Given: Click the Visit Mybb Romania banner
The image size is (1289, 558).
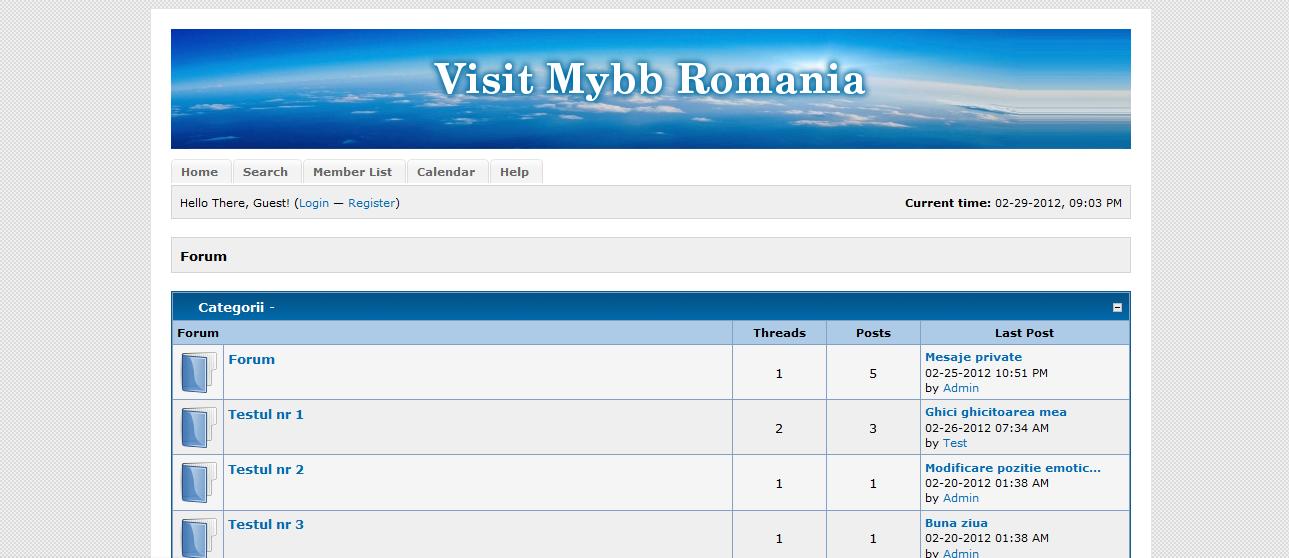Looking at the screenshot, I should click(x=650, y=89).
